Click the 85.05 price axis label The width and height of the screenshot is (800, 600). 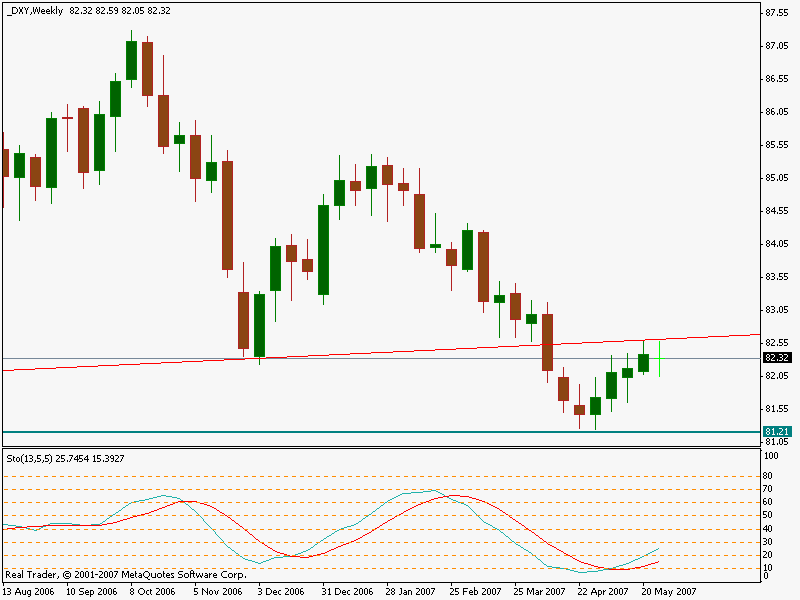pos(776,178)
